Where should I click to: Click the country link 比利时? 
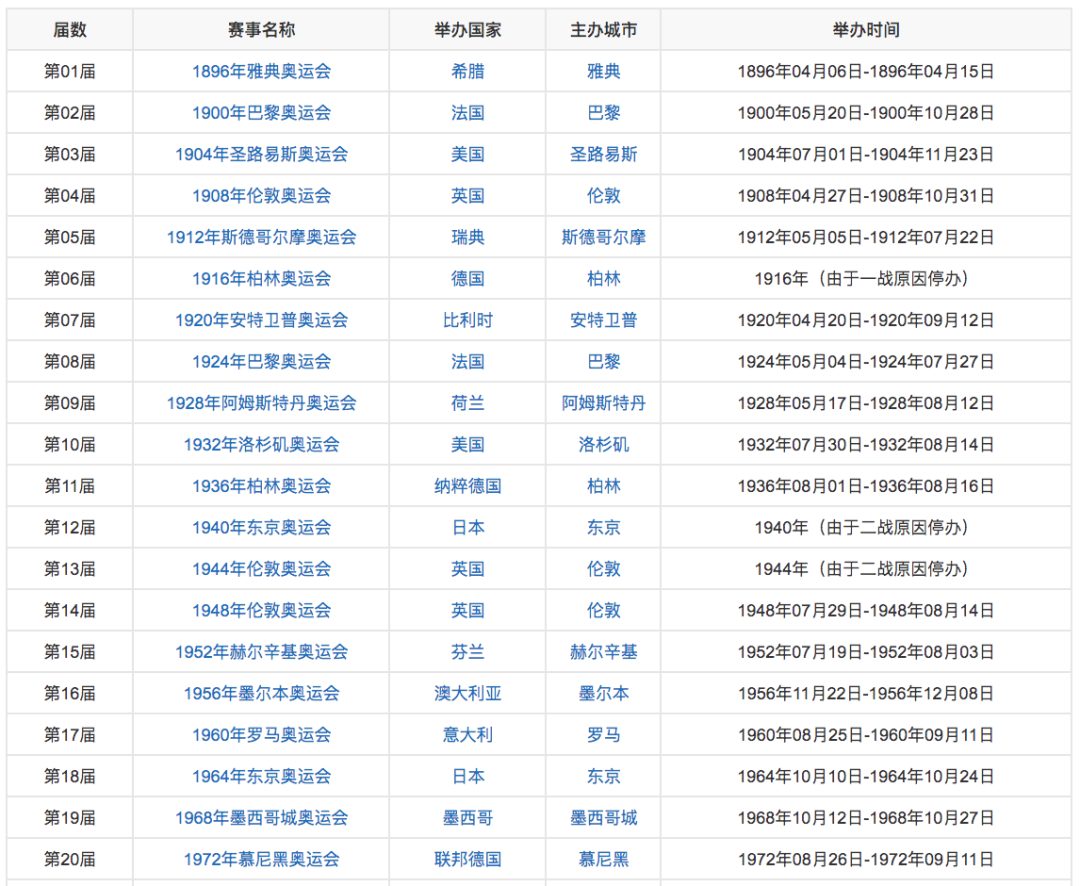(x=468, y=320)
